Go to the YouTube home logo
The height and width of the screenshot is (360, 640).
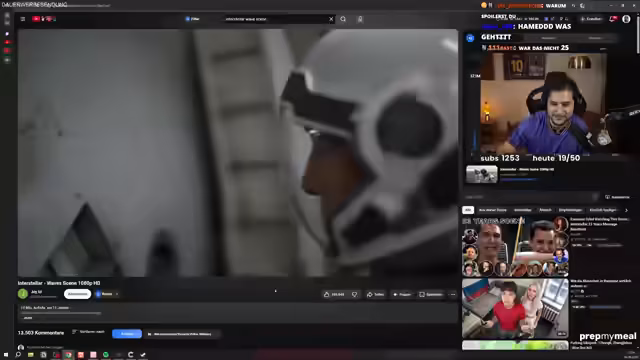(44, 19)
